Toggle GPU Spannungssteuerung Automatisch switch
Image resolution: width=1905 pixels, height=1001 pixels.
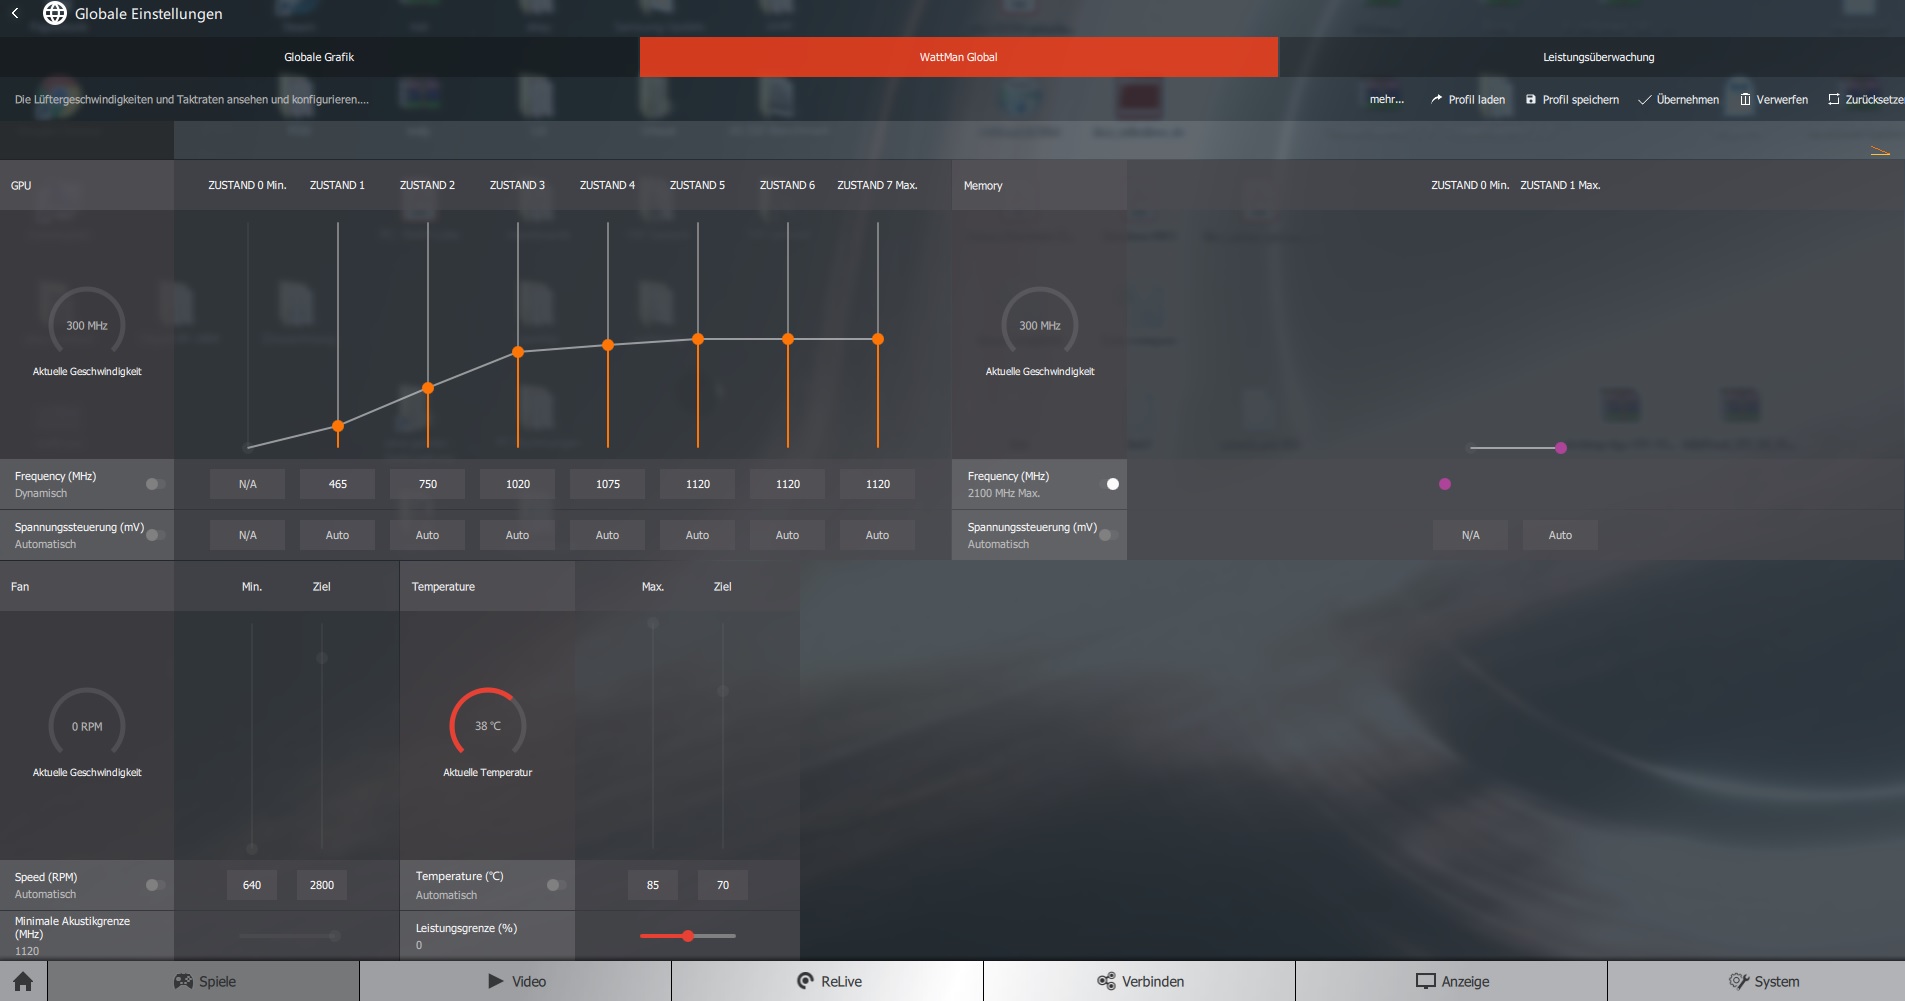[155, 535]
